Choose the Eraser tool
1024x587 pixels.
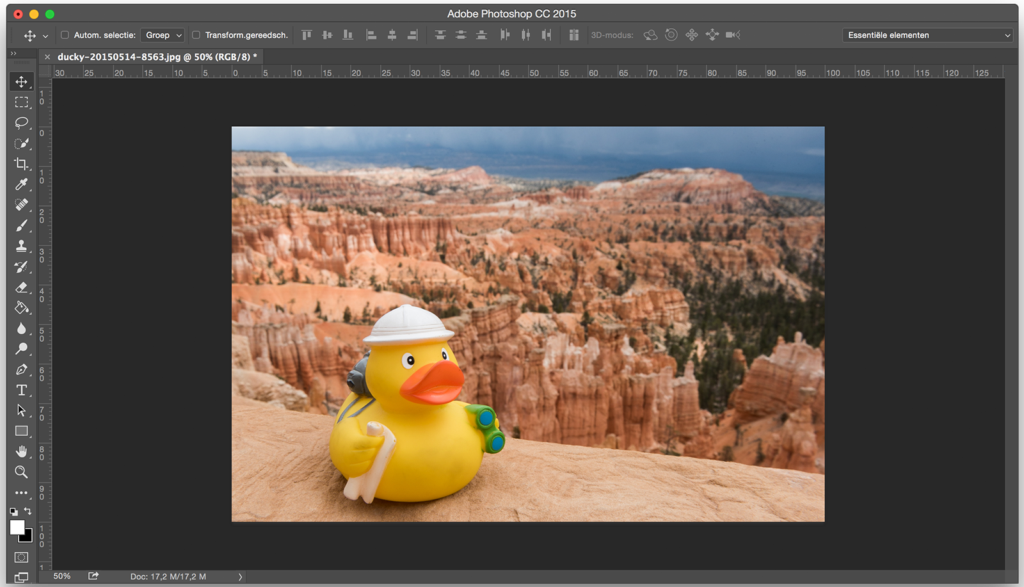[21, 287]
